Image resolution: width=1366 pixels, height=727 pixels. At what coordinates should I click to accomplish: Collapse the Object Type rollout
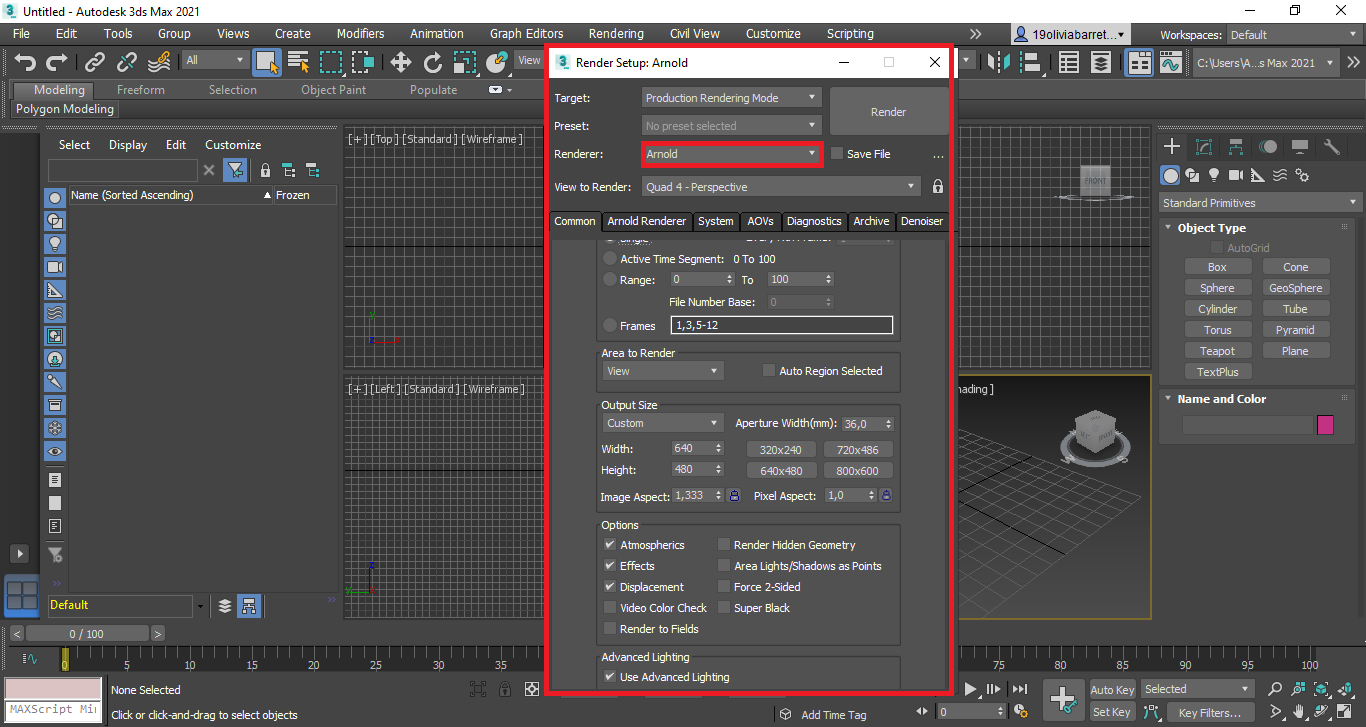[x=1210, y=228]
